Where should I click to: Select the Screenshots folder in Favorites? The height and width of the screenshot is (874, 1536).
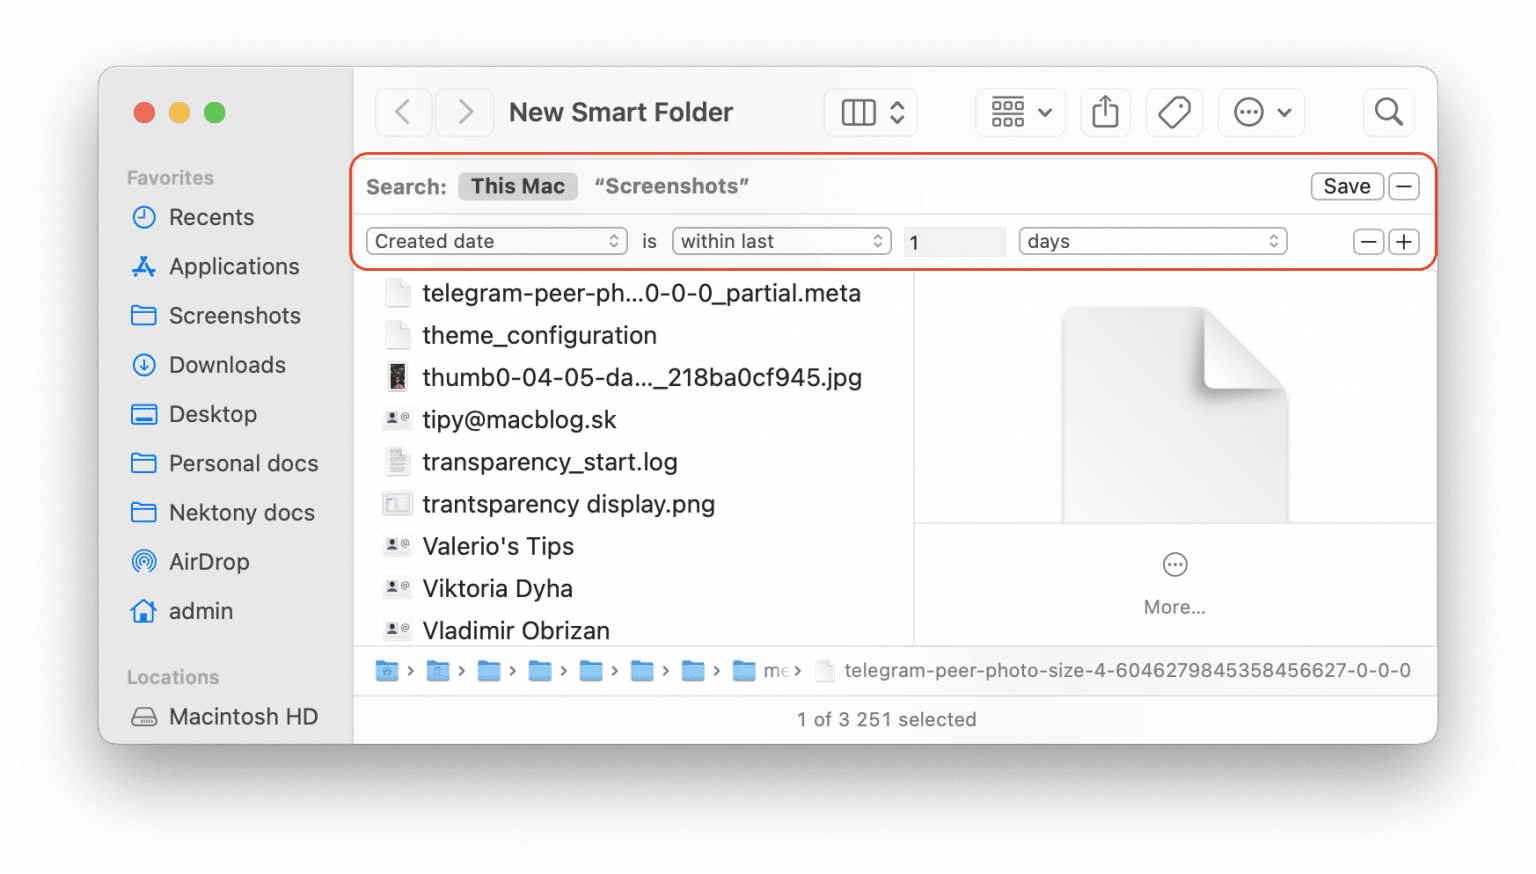pos(235,315)
